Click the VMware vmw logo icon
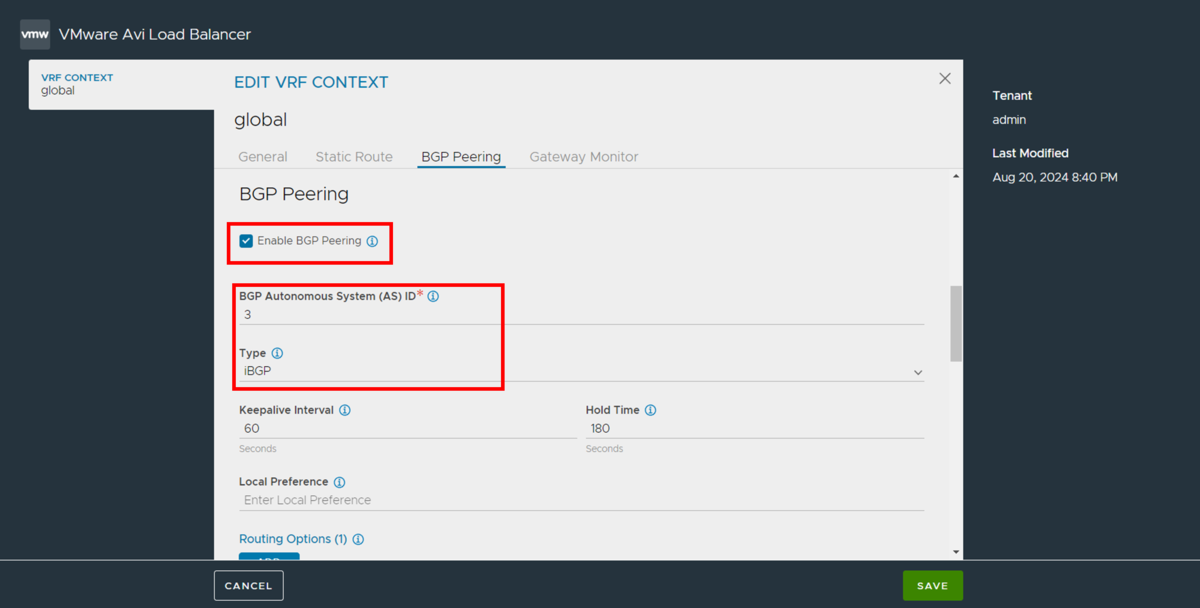This screenshot has height=608, width=1200. (35, 34)
